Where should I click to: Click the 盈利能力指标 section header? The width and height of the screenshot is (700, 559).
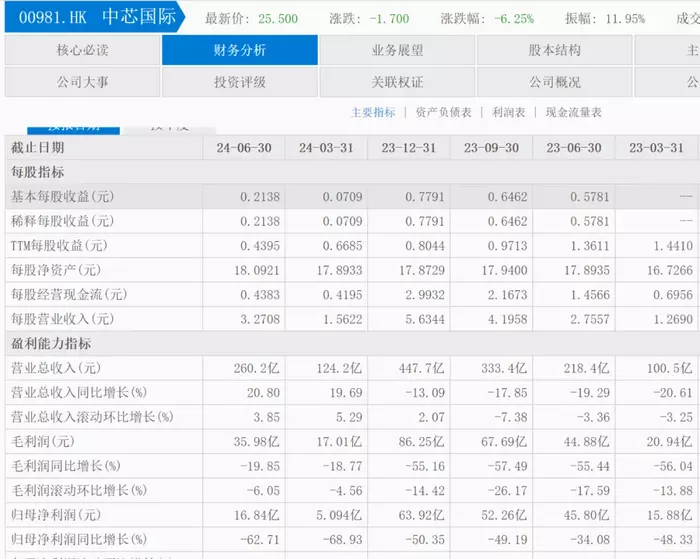pos(51,343)
